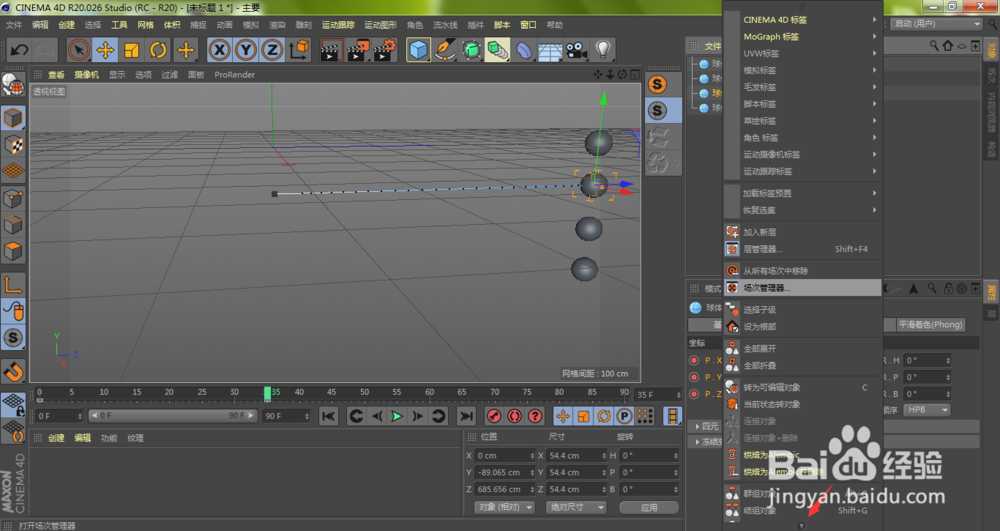The width and height of the screenshot is (1000, 531).
Task: Select the Points mode icon
Action: click(13, 198)
